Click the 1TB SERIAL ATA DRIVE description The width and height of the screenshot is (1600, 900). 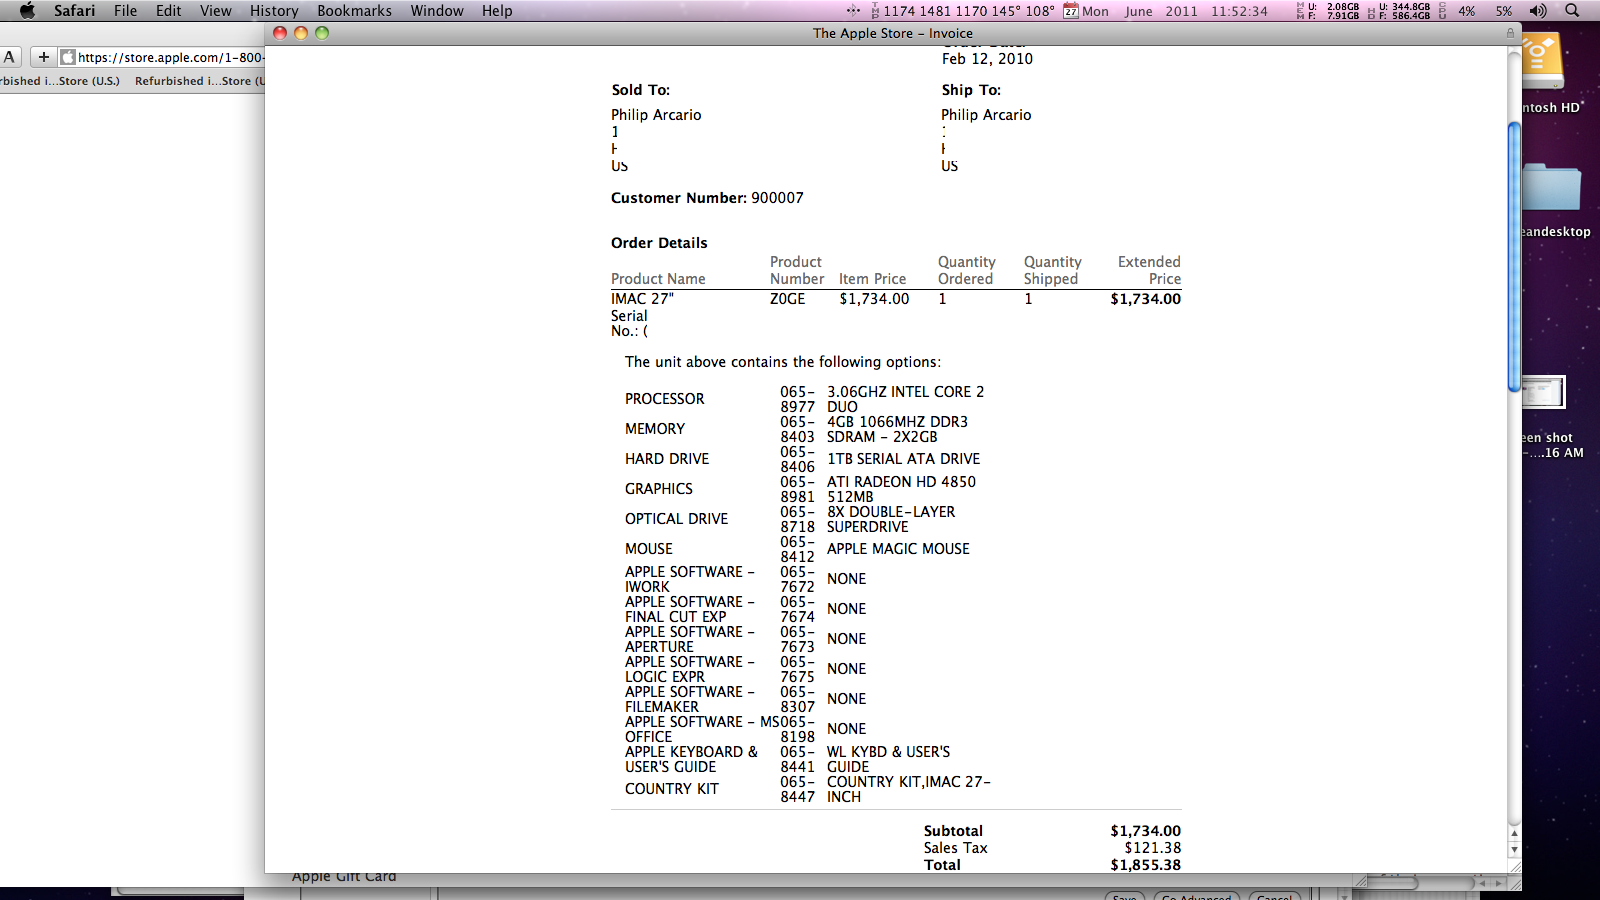(904, 459)
